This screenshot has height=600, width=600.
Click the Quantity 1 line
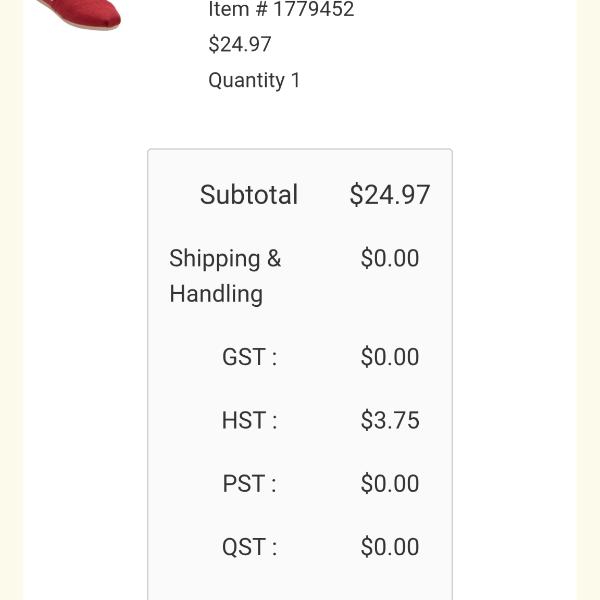(254, 80)
